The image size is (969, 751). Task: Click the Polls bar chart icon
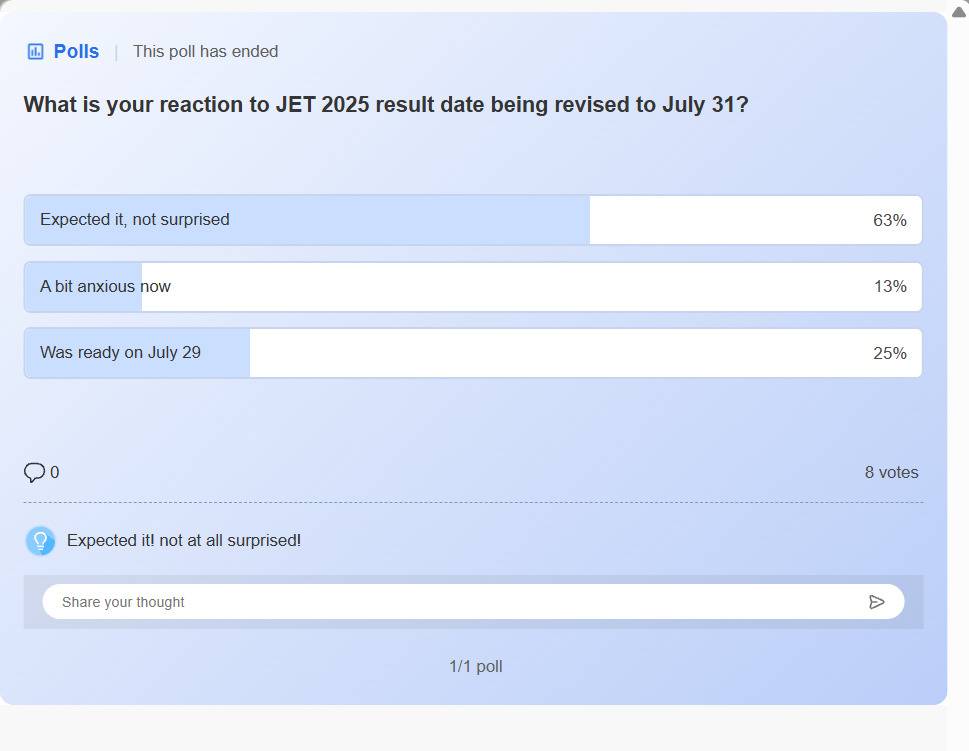[35, 51]
